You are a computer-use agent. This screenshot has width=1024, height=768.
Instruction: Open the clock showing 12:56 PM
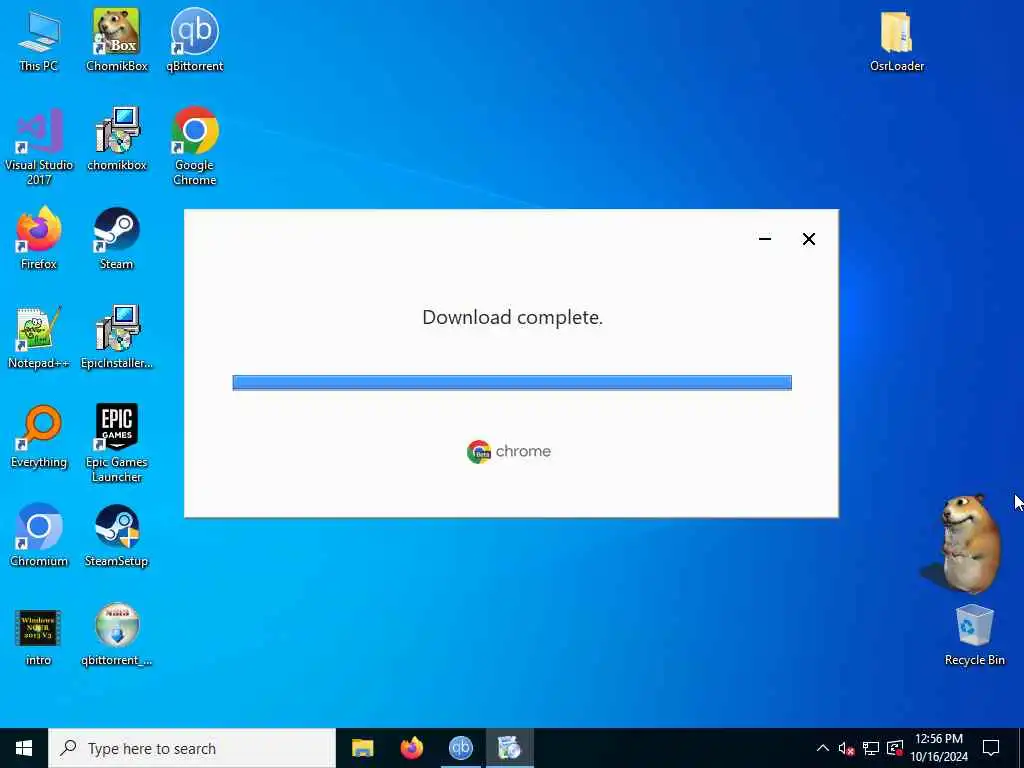click(939, 748)
